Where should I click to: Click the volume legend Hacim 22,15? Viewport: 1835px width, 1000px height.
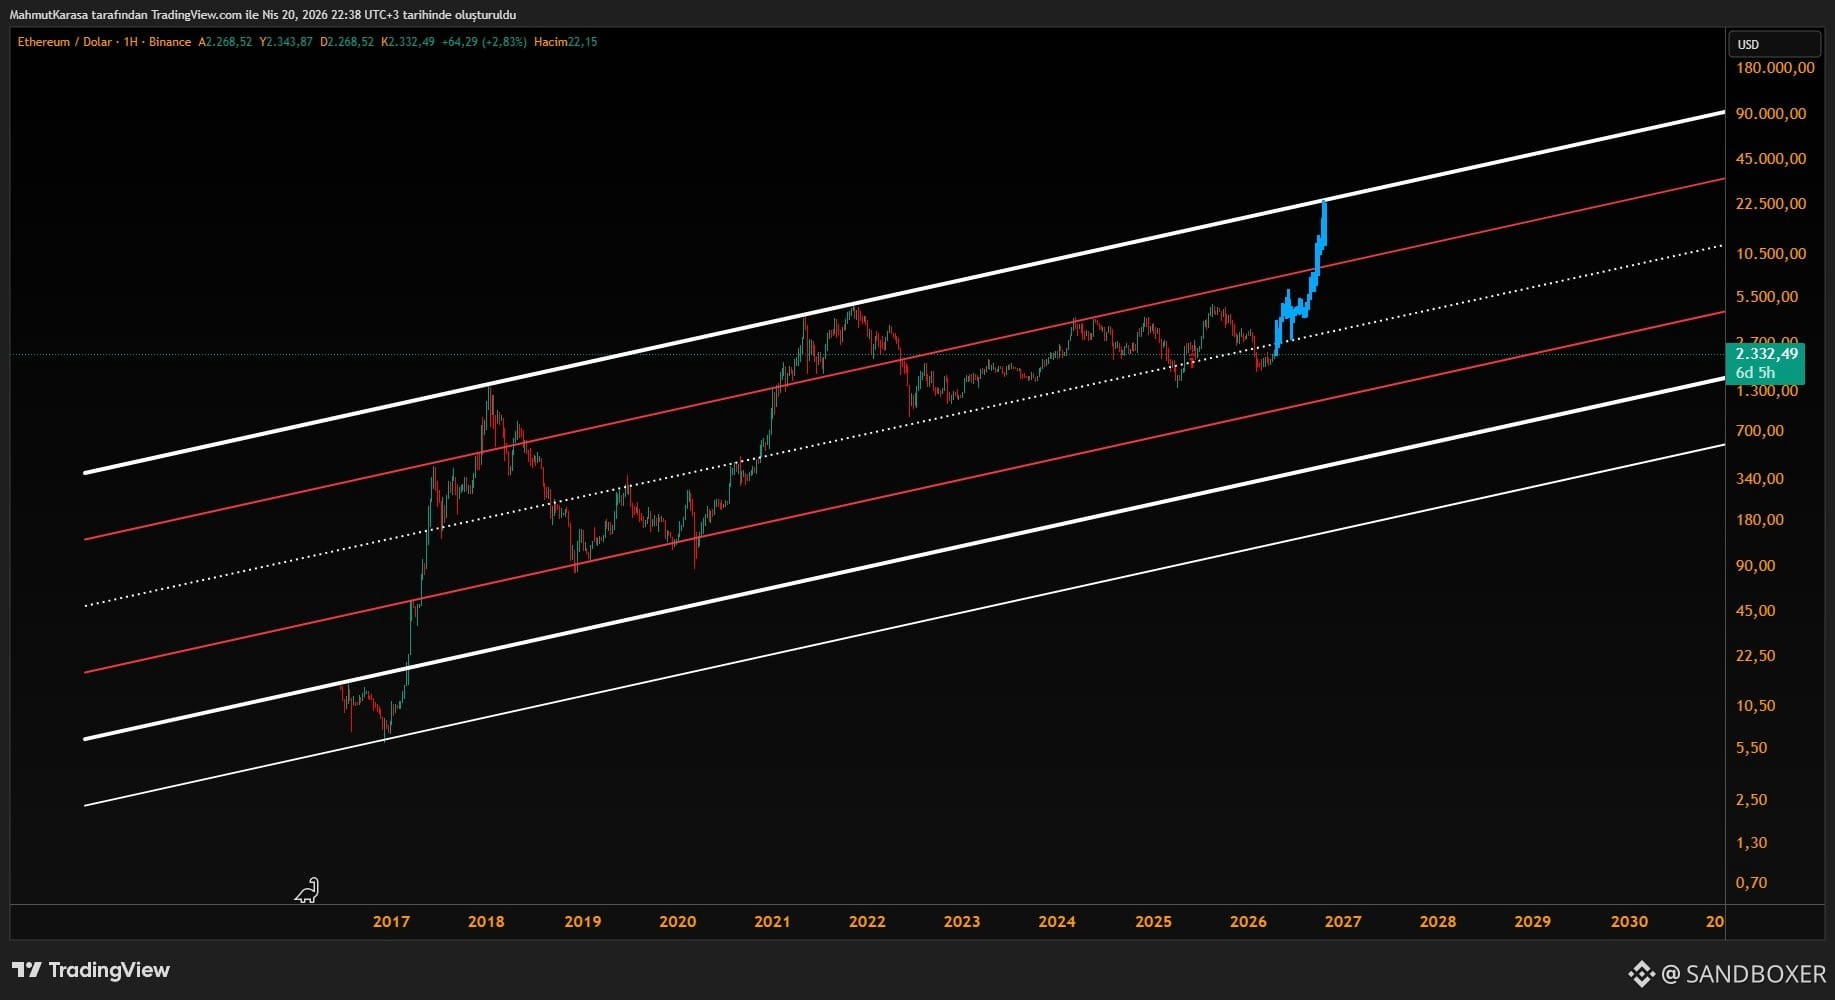pyautogui.click(x=566, y=42)
